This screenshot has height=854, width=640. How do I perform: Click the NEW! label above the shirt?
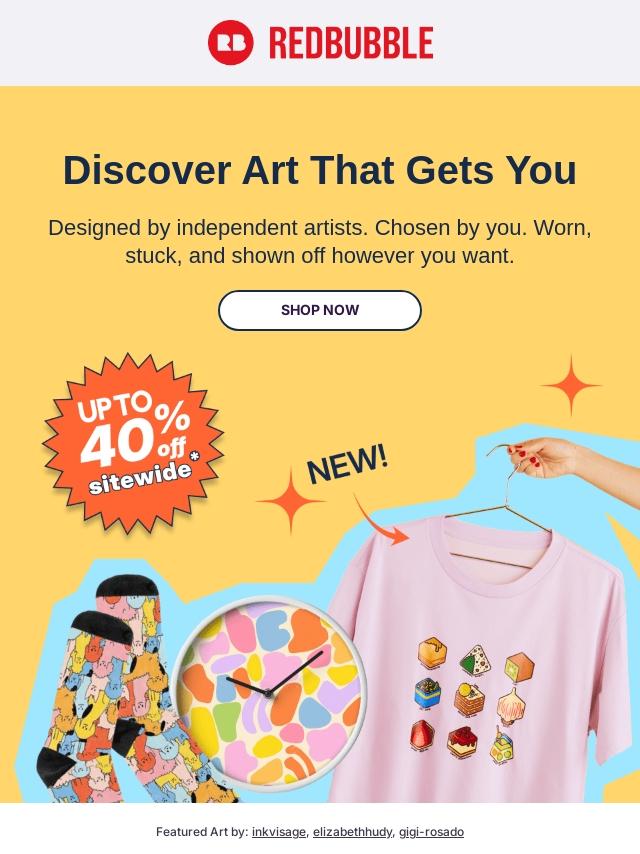pyautogui.click(x=348, y=463)
